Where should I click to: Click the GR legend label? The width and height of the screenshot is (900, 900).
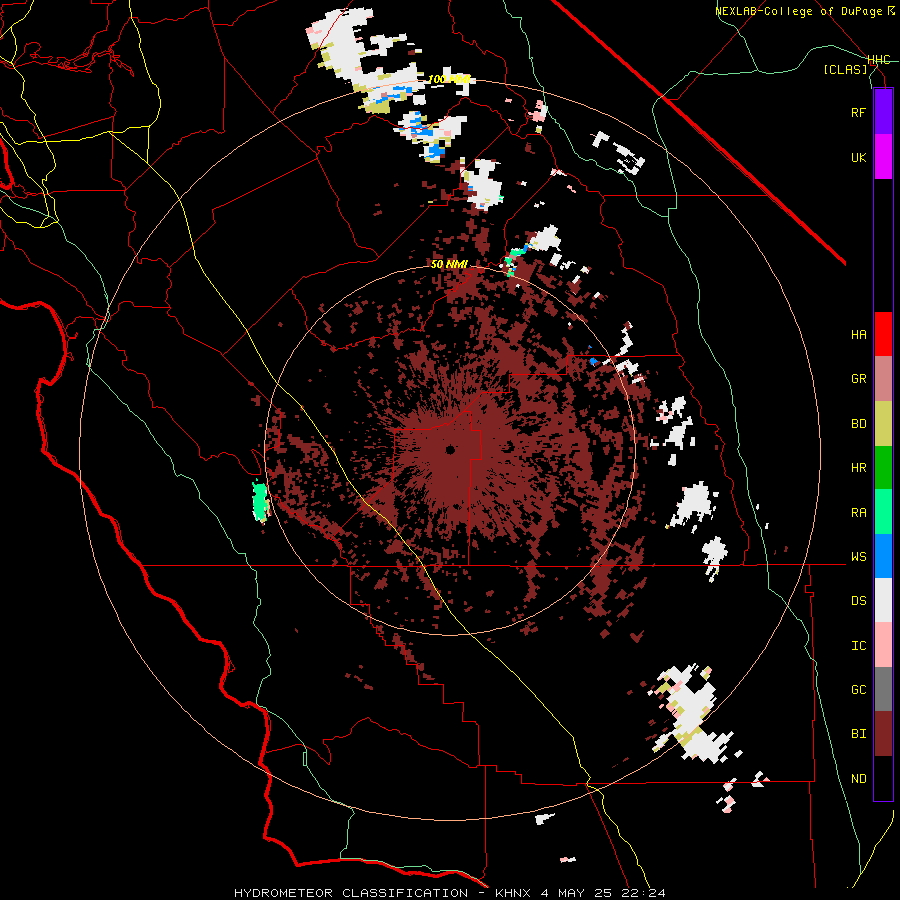(858, 379)
